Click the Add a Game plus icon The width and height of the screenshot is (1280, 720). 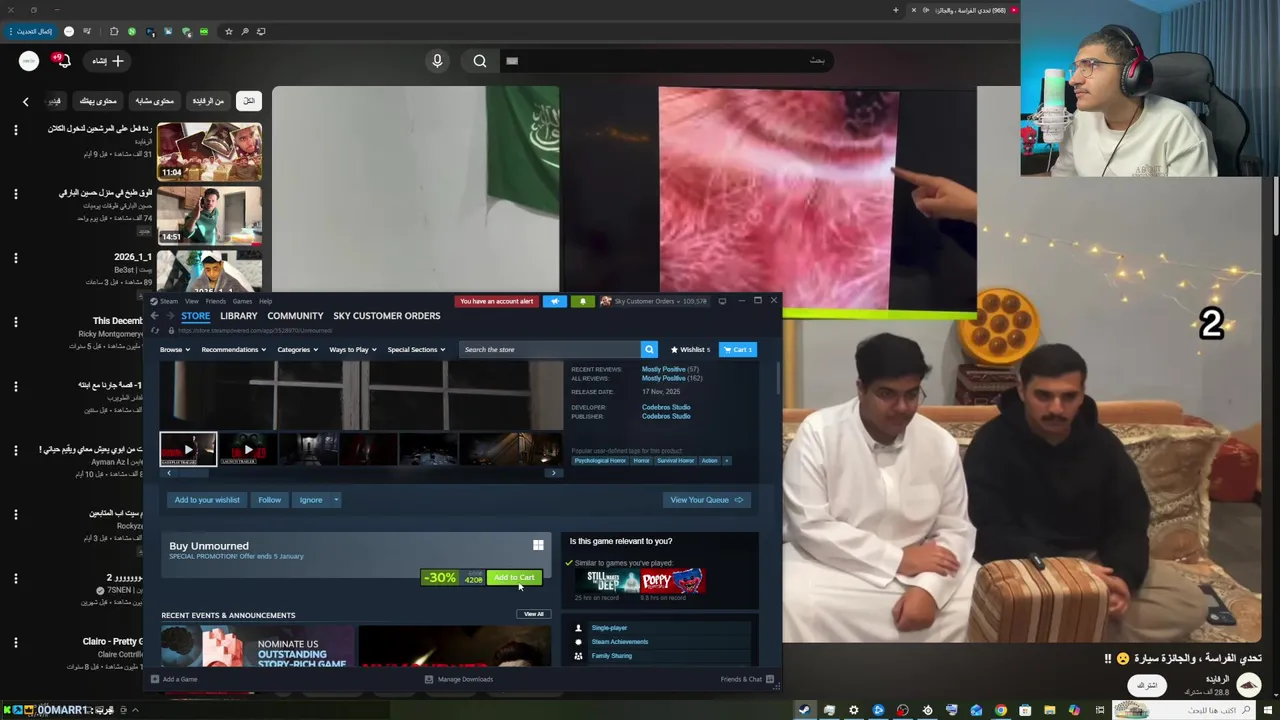click(x=155, y=679)
